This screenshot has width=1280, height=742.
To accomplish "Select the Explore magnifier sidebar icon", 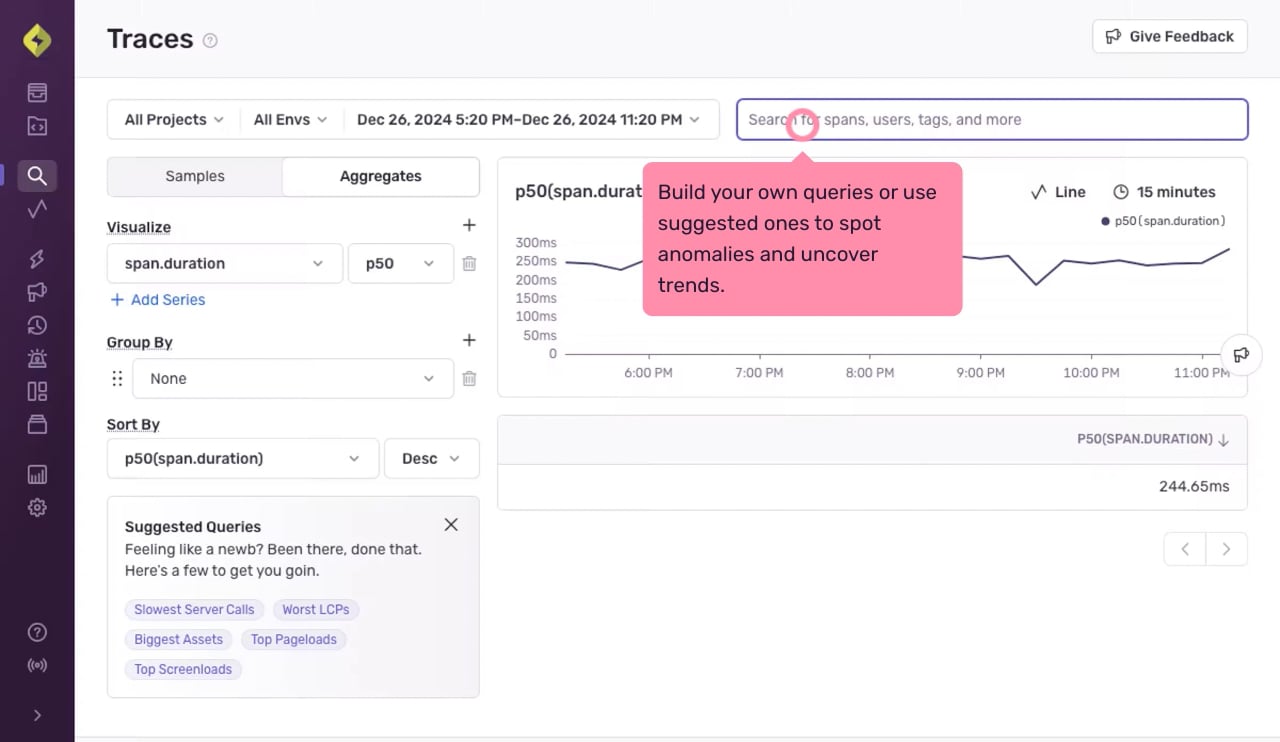I will point(37,176).
